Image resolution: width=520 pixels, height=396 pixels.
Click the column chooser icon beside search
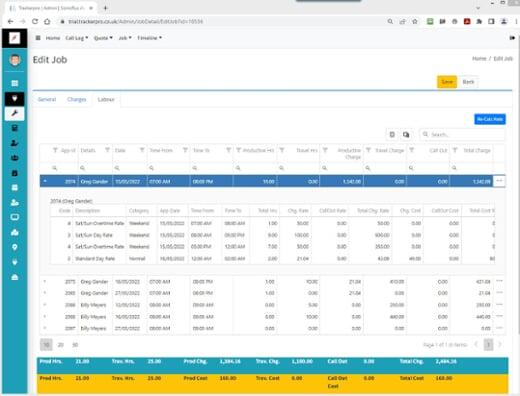pos(406,134)
